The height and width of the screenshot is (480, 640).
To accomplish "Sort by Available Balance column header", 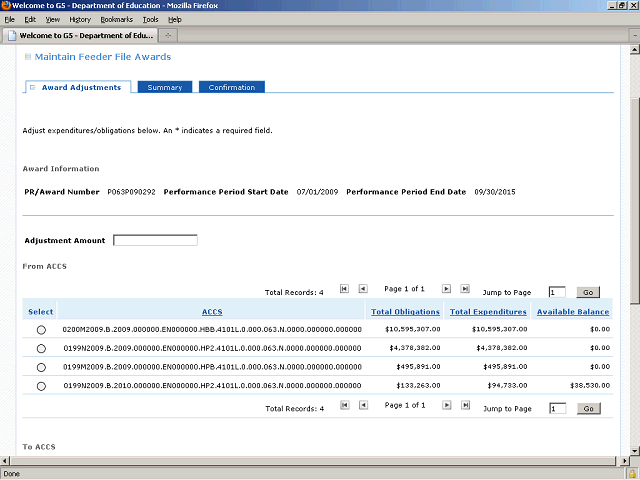I will coord(572,312).
